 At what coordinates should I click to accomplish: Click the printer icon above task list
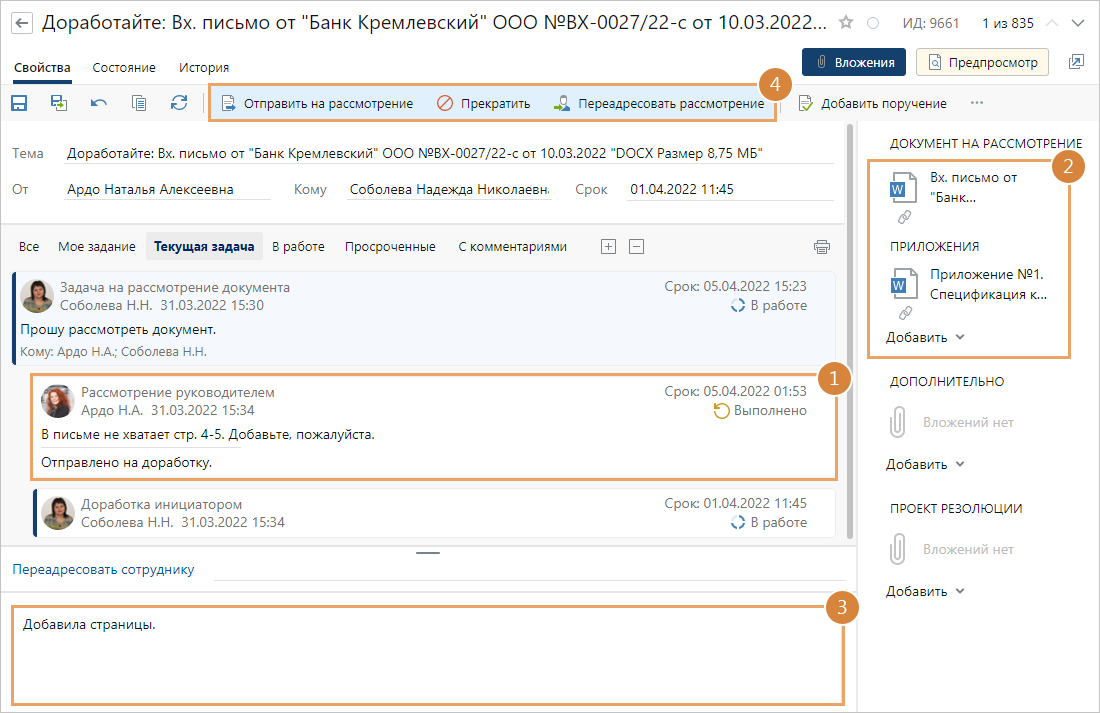pyautogui.click(x=822, y=247)
